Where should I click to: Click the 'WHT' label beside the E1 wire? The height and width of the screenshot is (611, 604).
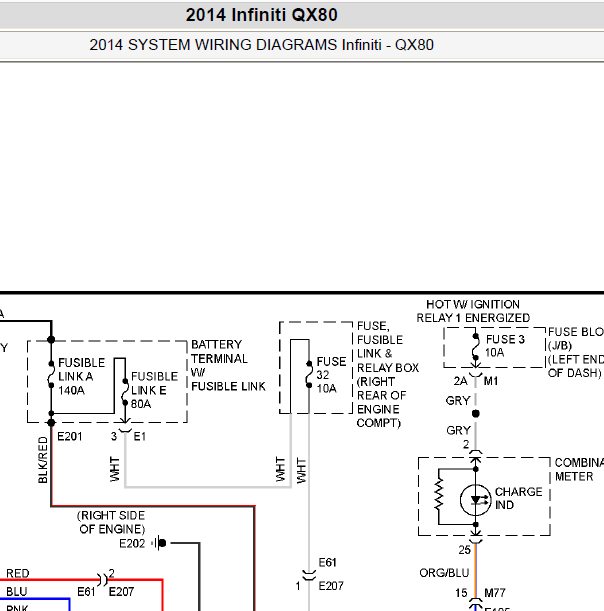[114, 470]
